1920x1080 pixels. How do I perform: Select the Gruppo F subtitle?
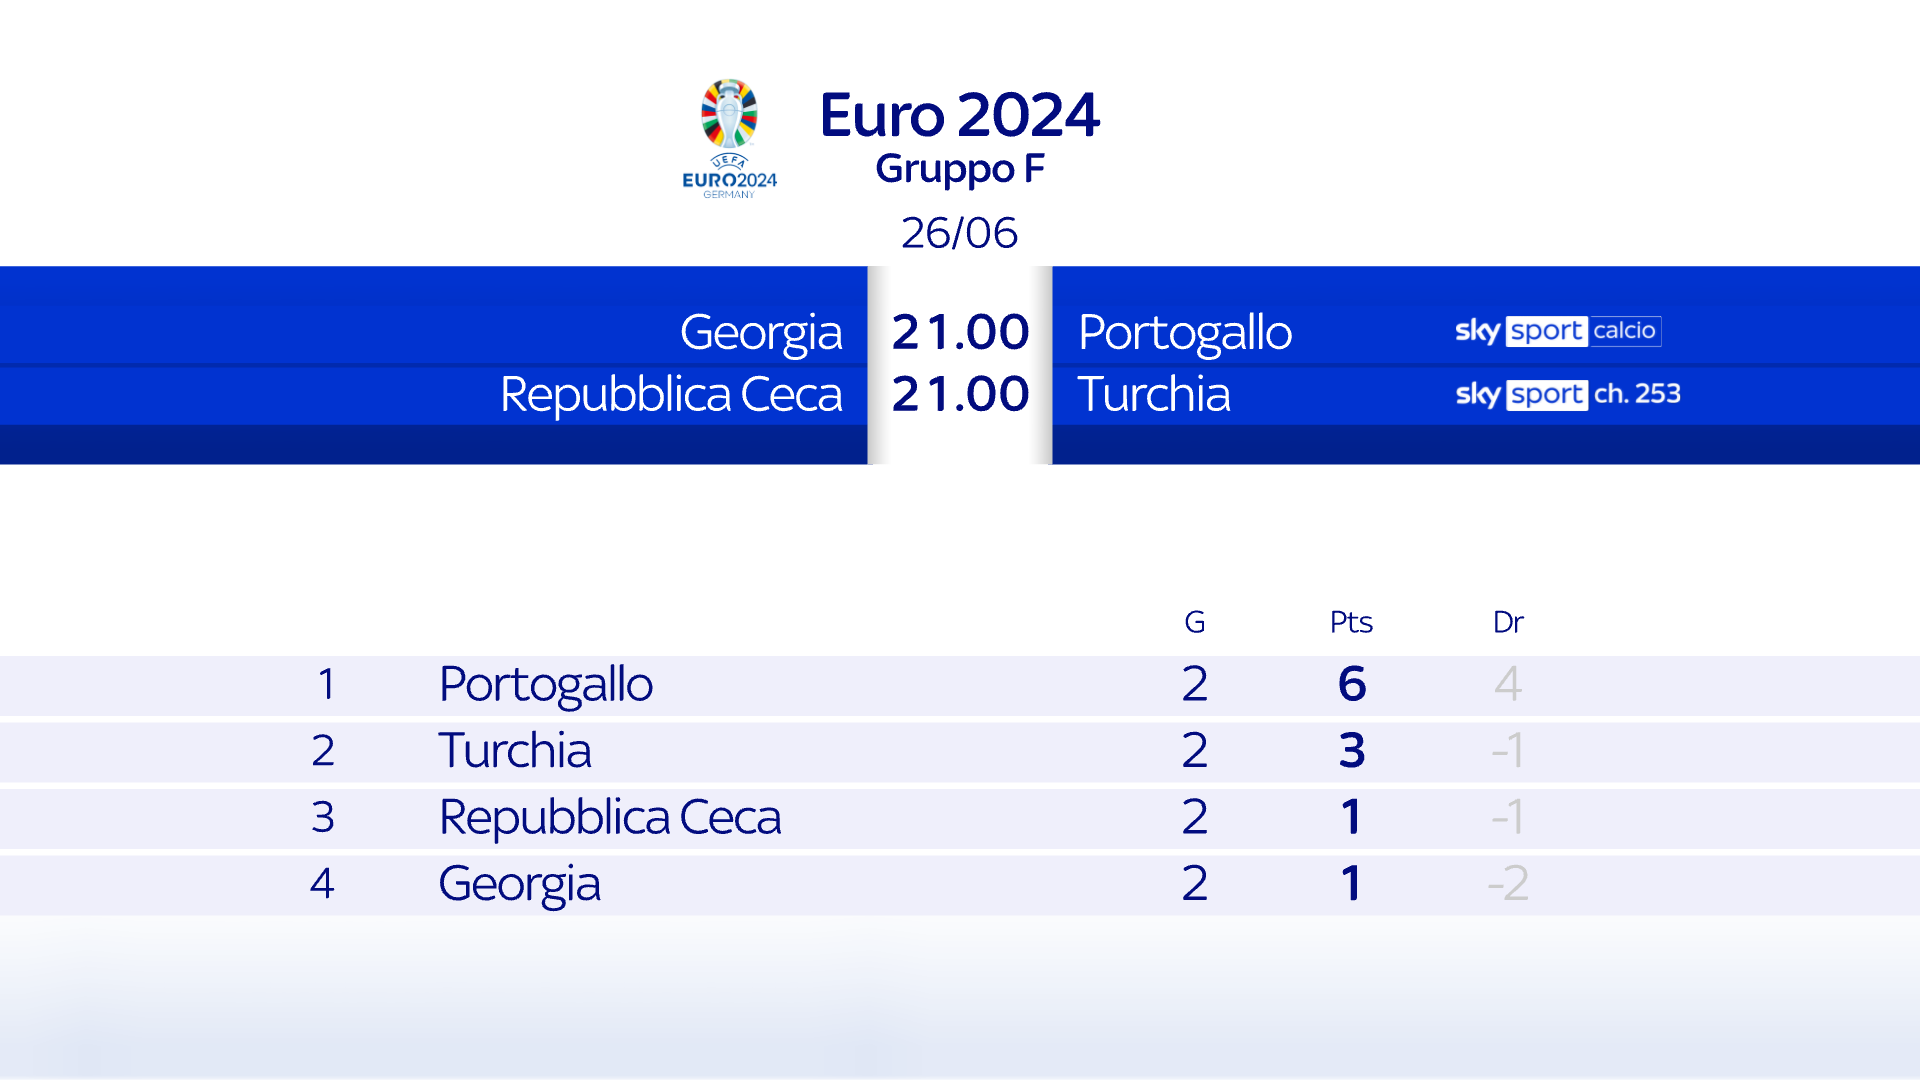(x=959, y=169)
